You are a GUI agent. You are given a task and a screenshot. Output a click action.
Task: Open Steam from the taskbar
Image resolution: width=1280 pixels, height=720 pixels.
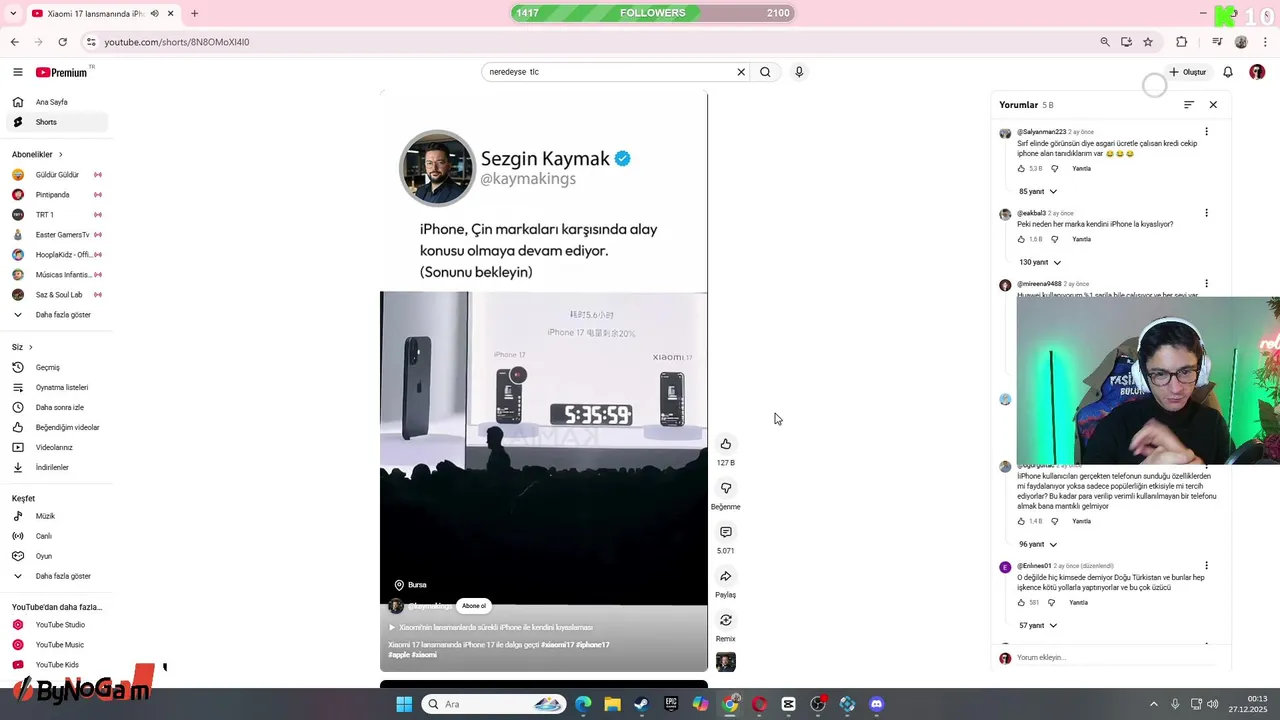pos(641,704)
